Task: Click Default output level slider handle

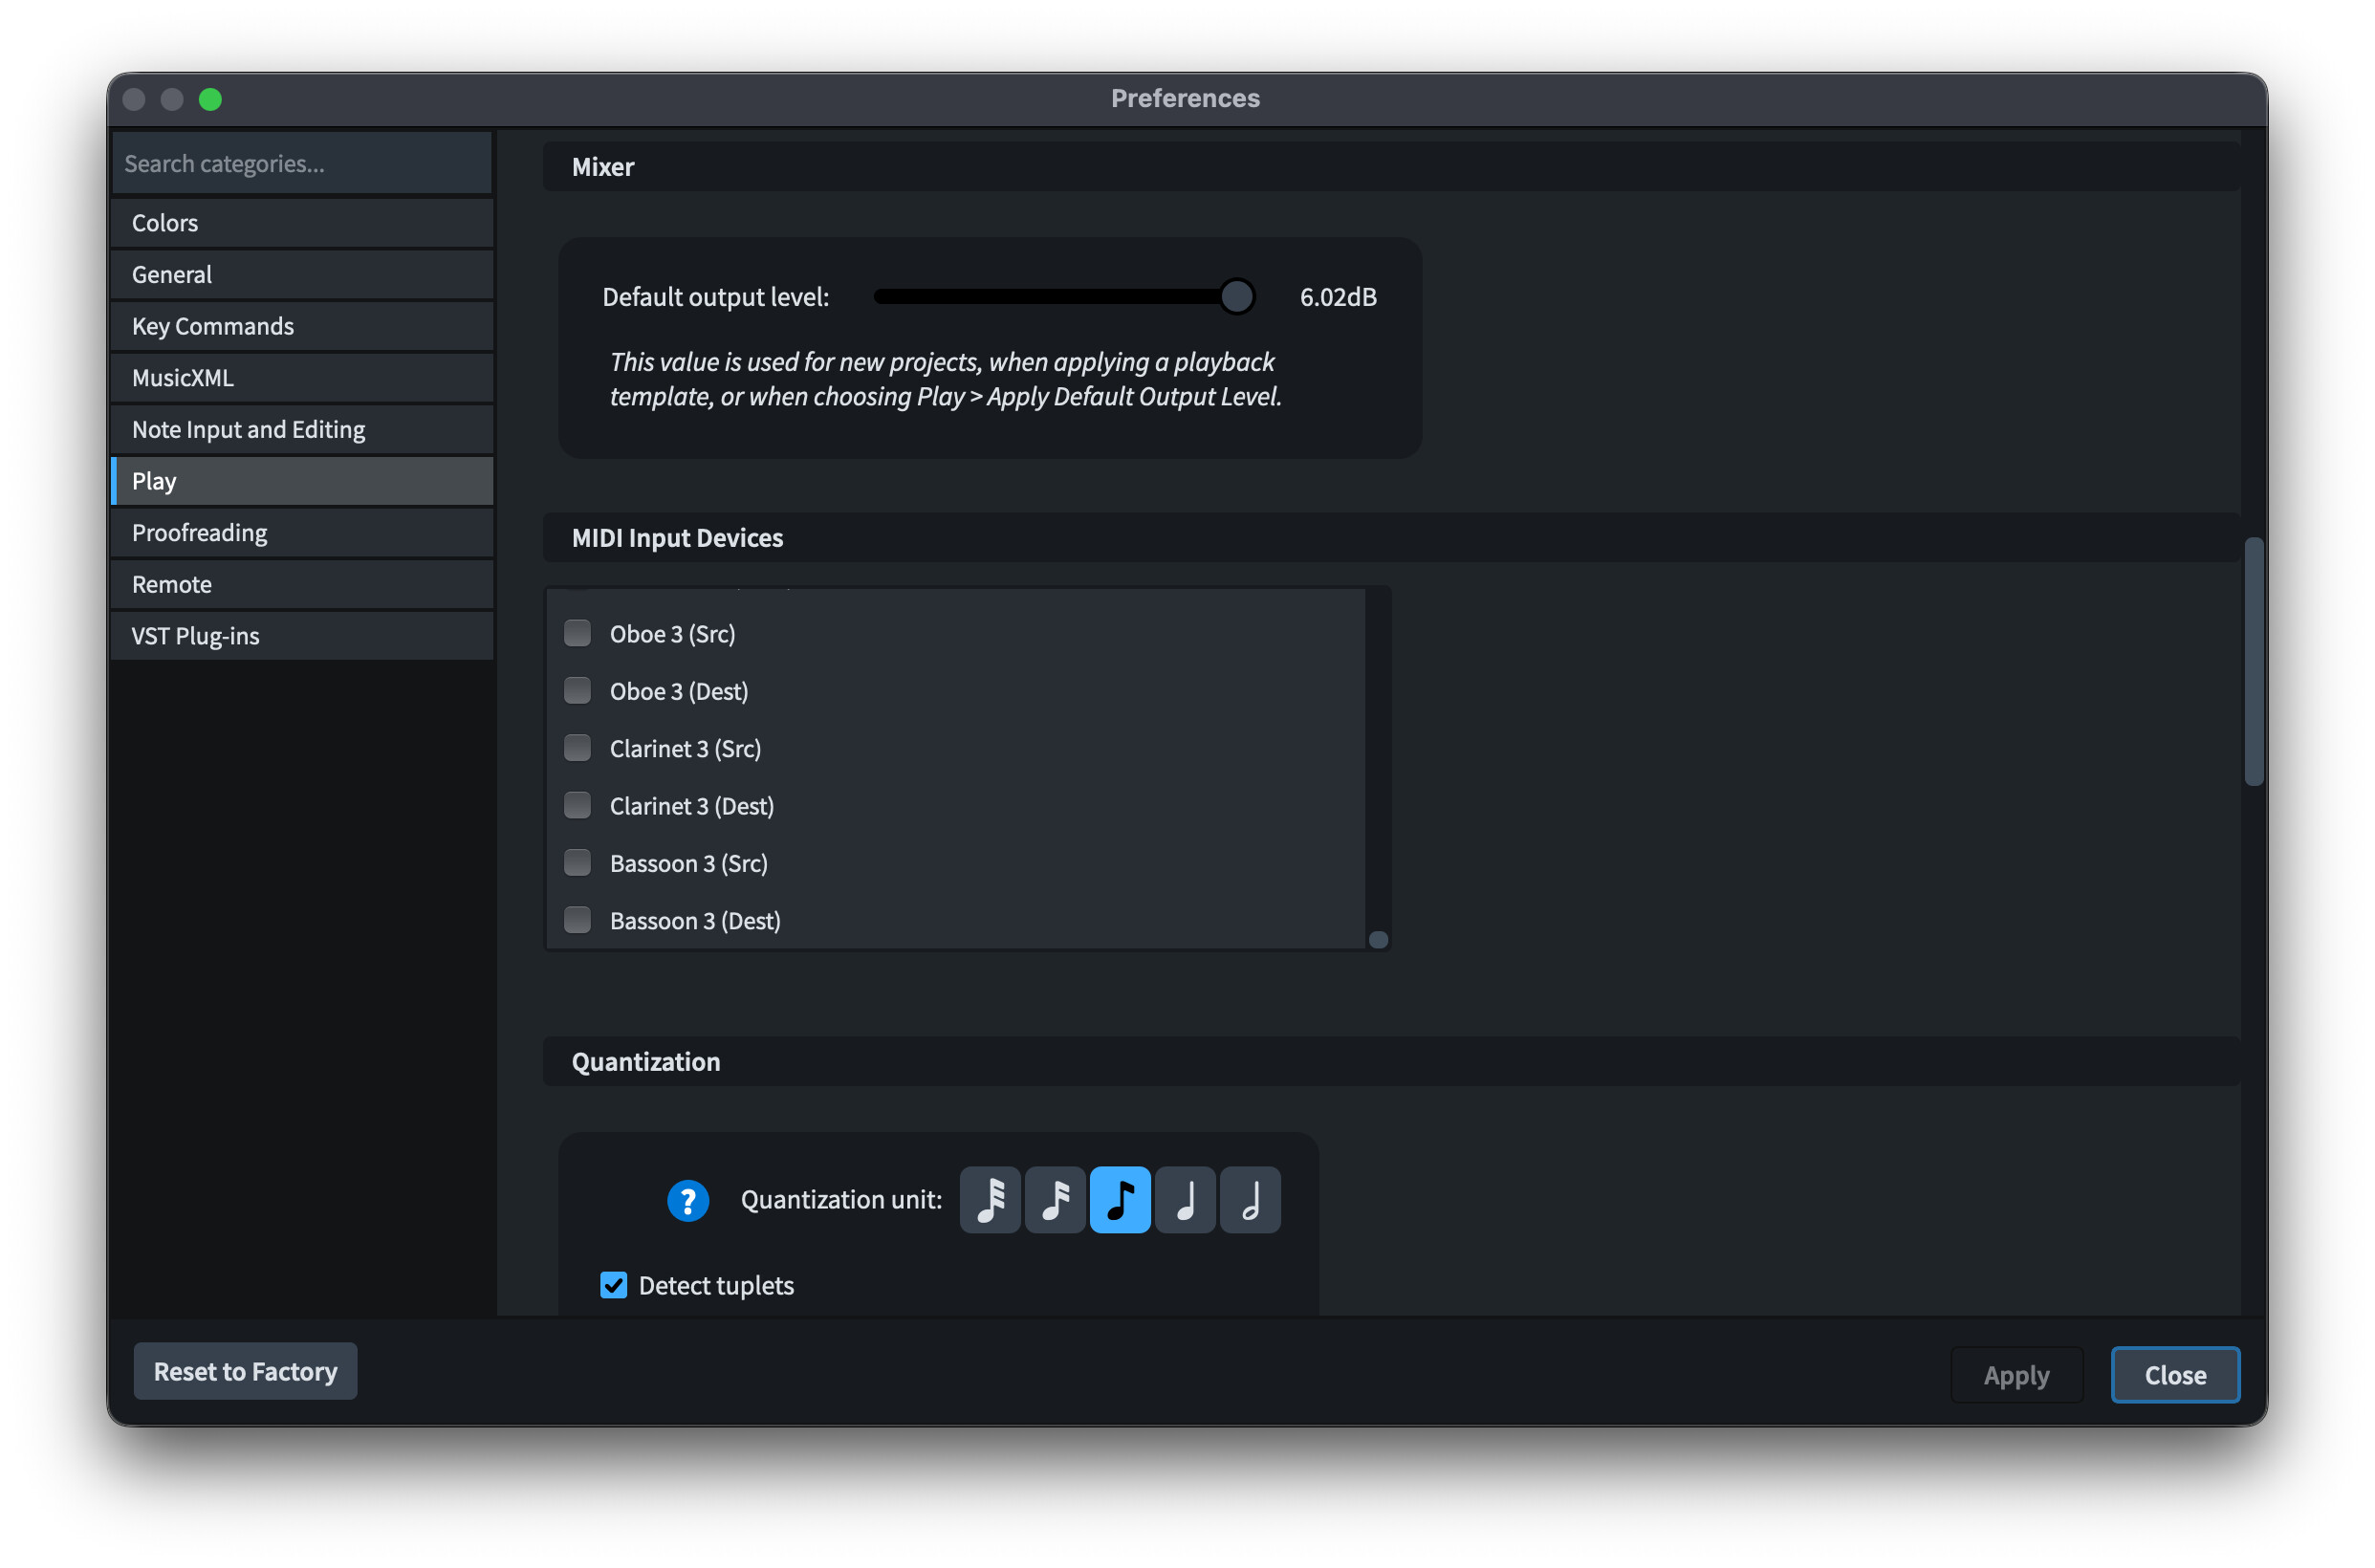Action: click(x=1237, y=297)
